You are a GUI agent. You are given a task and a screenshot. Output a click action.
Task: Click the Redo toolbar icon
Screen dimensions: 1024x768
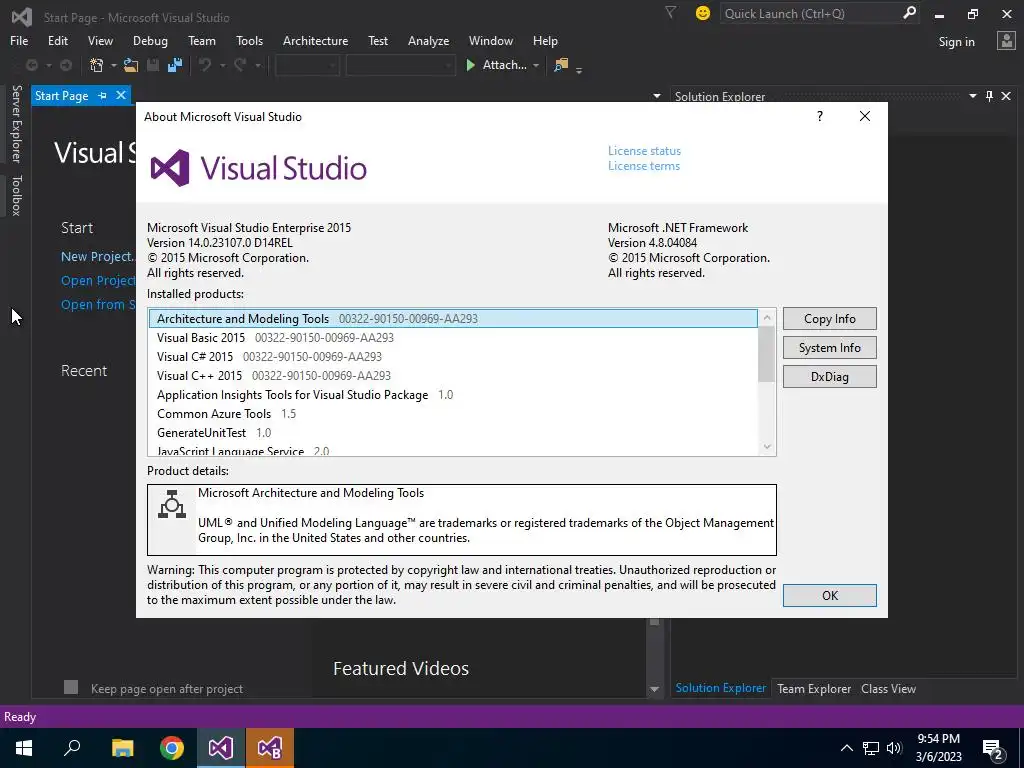[240, 65]
